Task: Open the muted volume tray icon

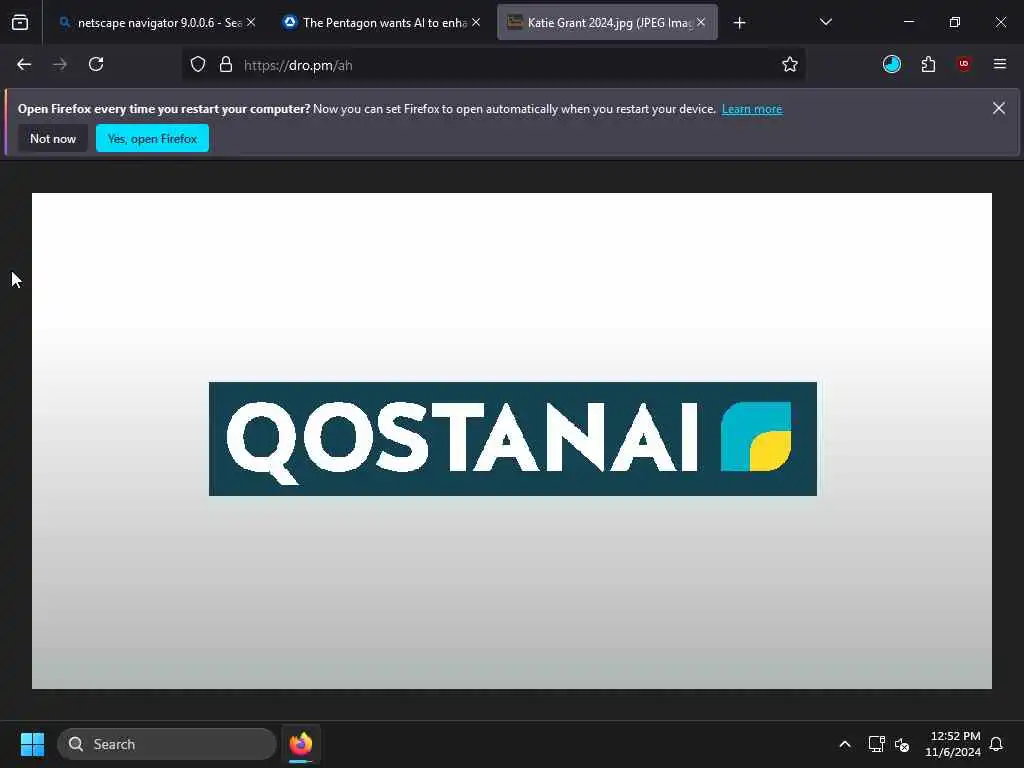Action: (x=902, y=744)
